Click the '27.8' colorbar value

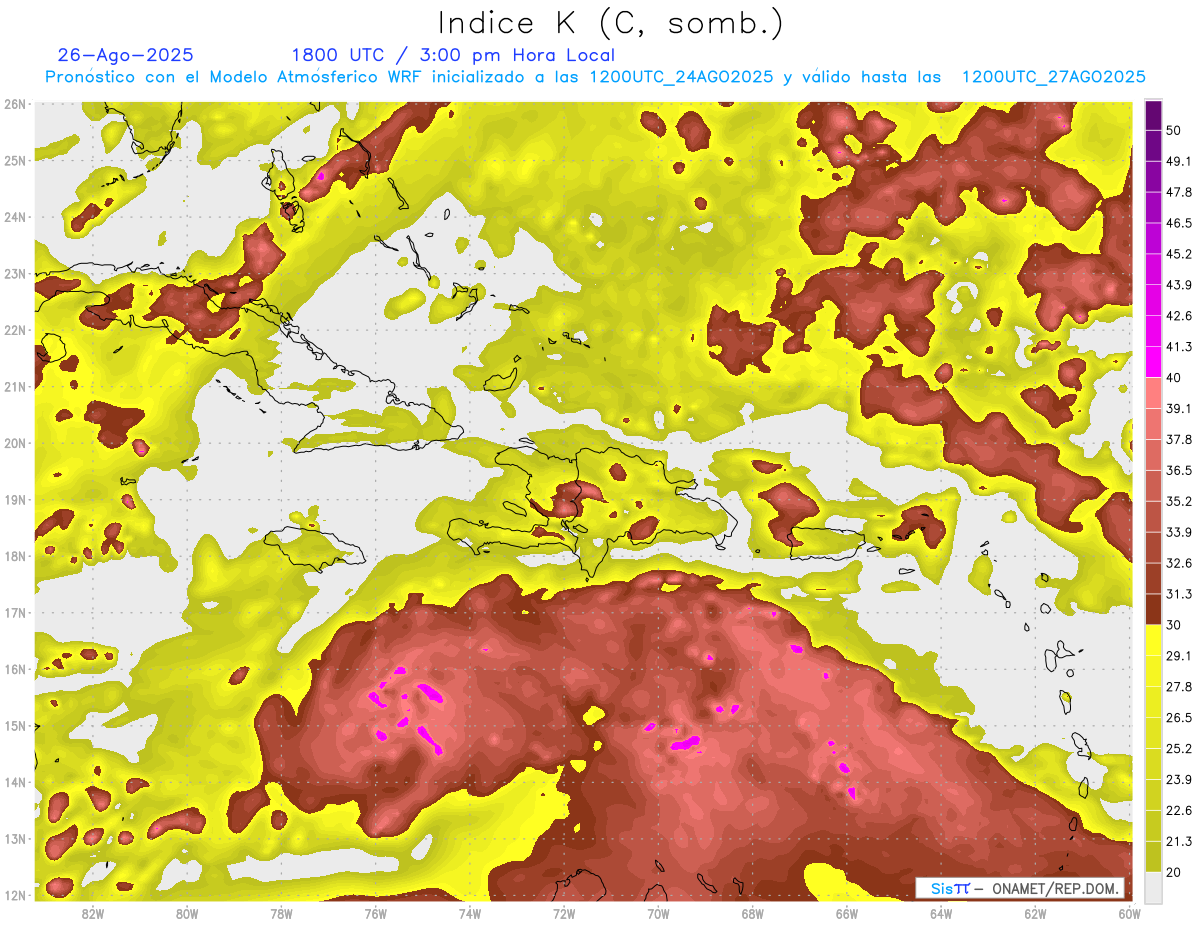[1179, 686]
